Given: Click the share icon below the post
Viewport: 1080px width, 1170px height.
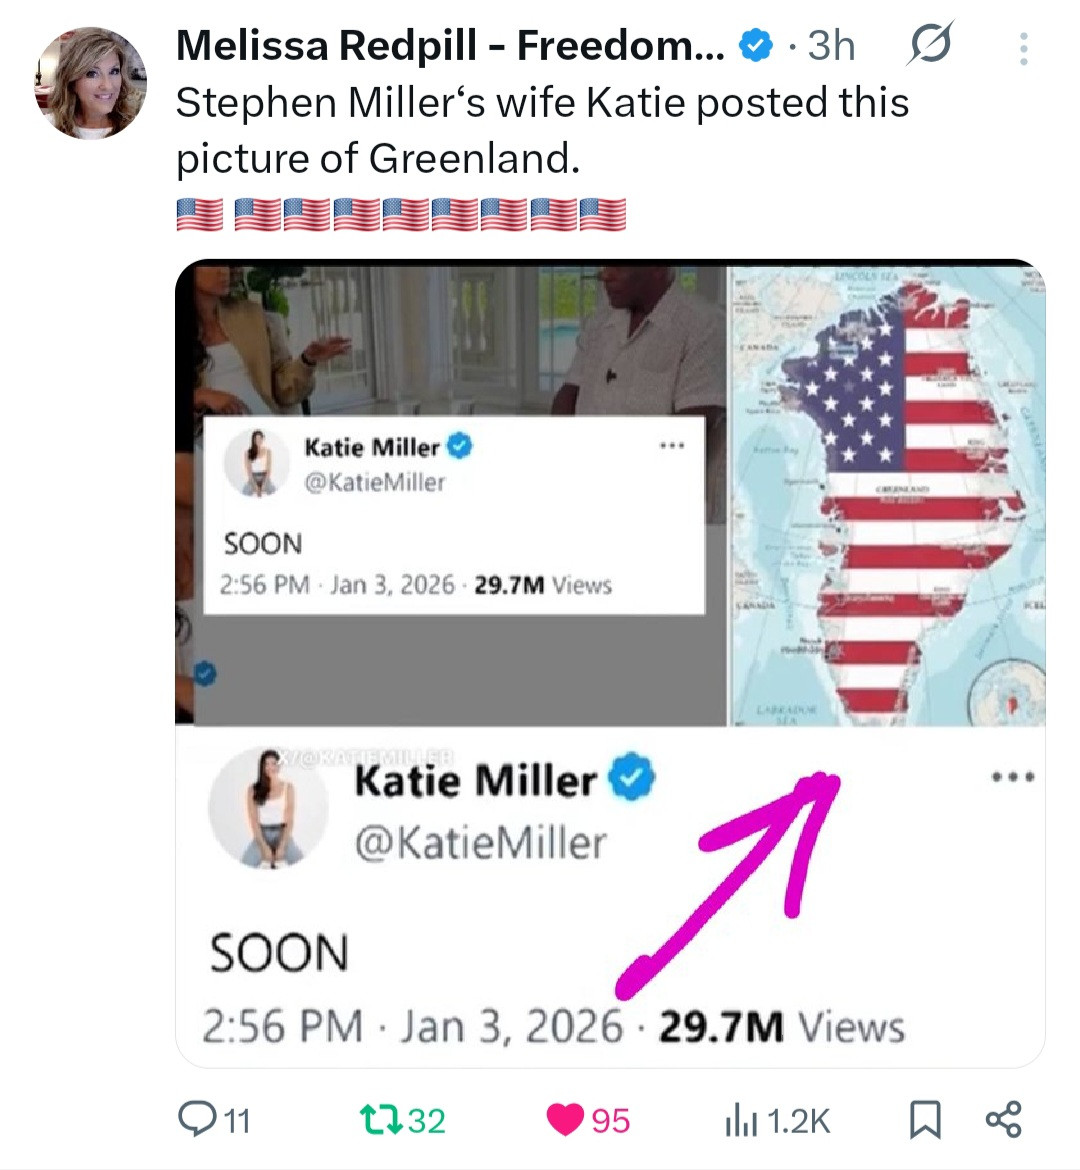Looking at the screenshot, I should 1003,1119.
